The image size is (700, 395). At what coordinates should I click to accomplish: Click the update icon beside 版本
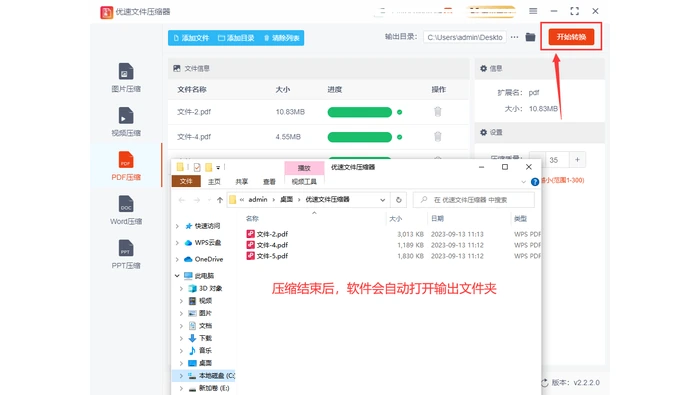545,383
